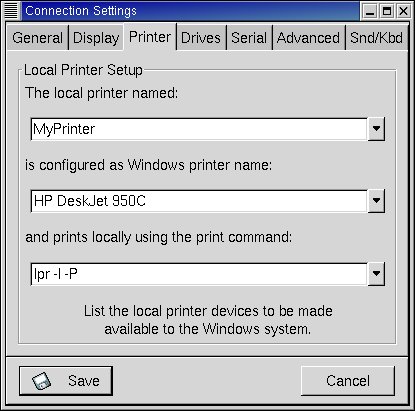Viewport: 415px width, 411px height.
Task: Click the HP DeskJet 950C text field
Action: tap(199, 201)
